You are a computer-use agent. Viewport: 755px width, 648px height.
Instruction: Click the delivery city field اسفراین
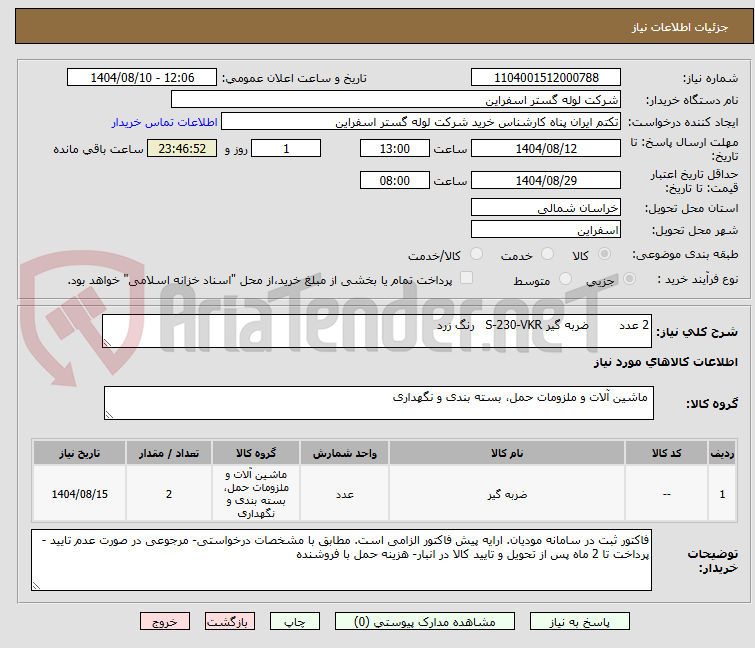pos(546,230)
